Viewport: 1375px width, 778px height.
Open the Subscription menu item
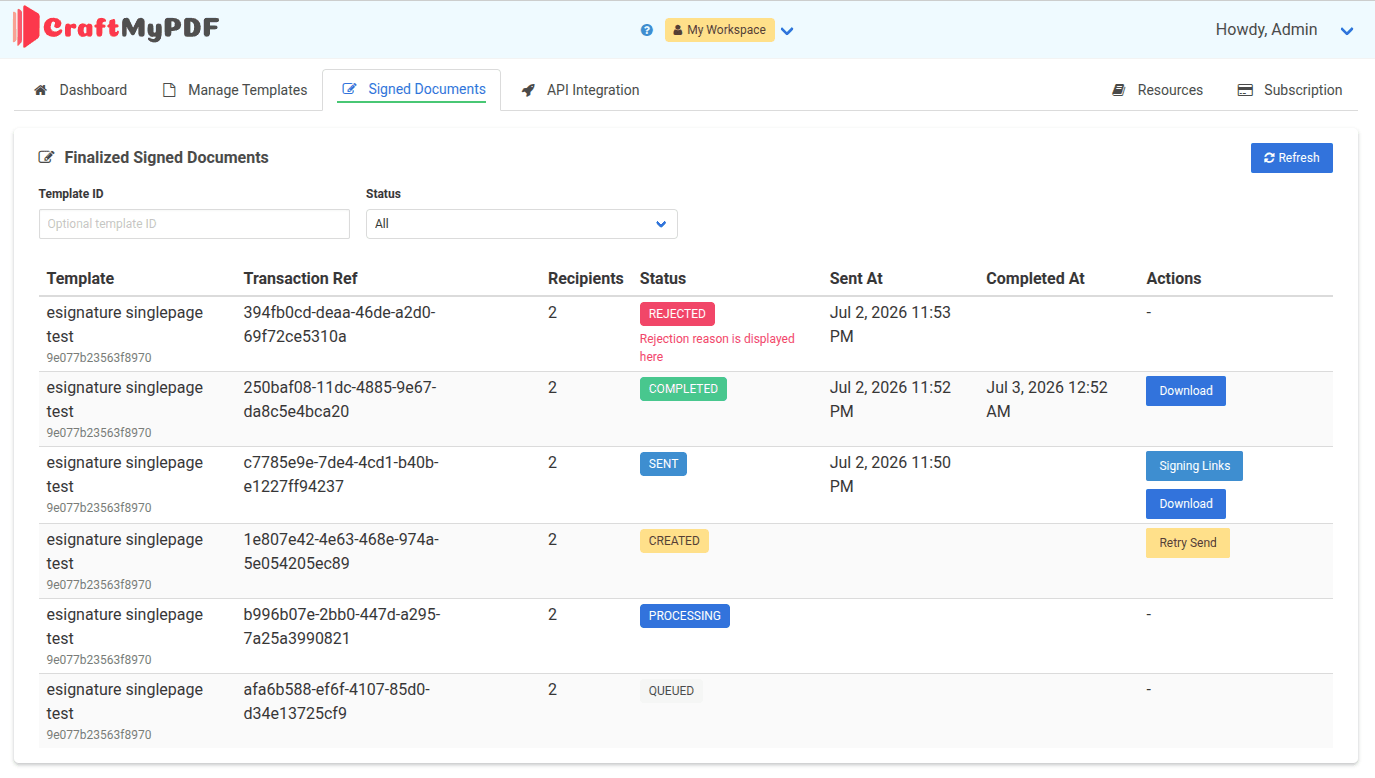[1290, 90]
